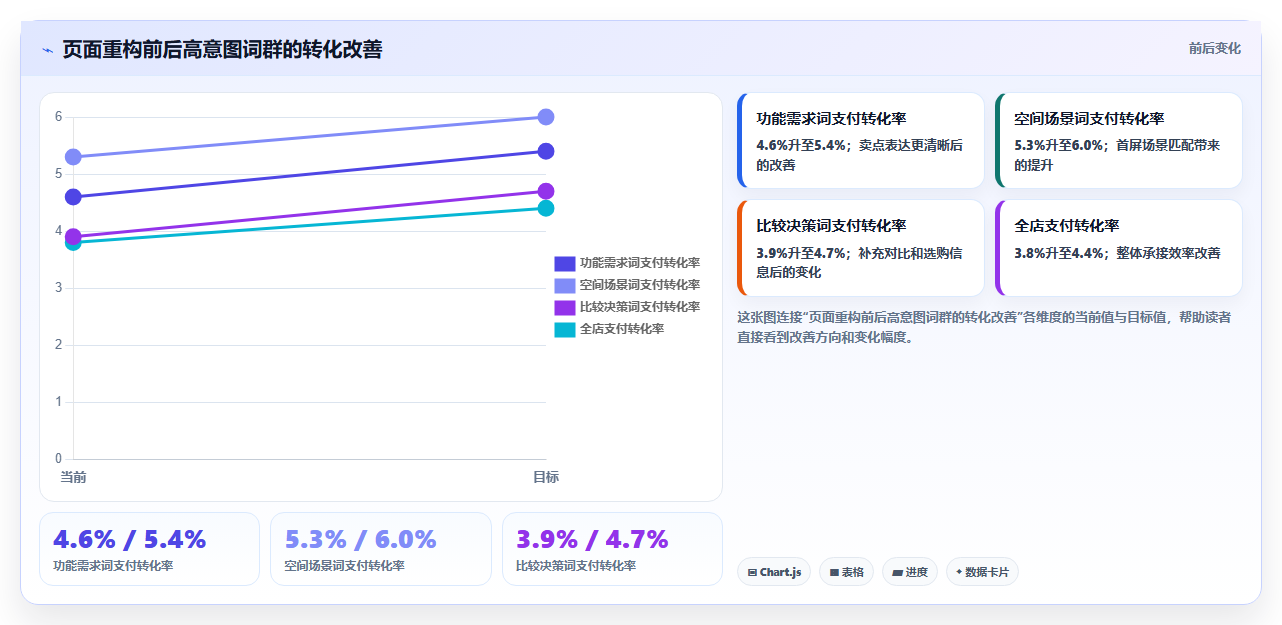Select the 5.3% / 6.0% stat value
1282x625 pixels.
(x=360, y=539)
